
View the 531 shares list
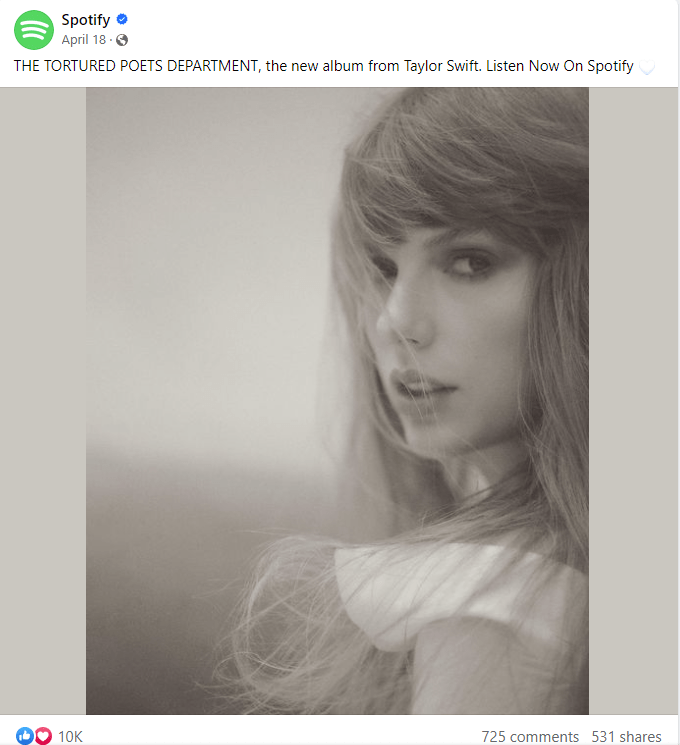click(626, 736)
